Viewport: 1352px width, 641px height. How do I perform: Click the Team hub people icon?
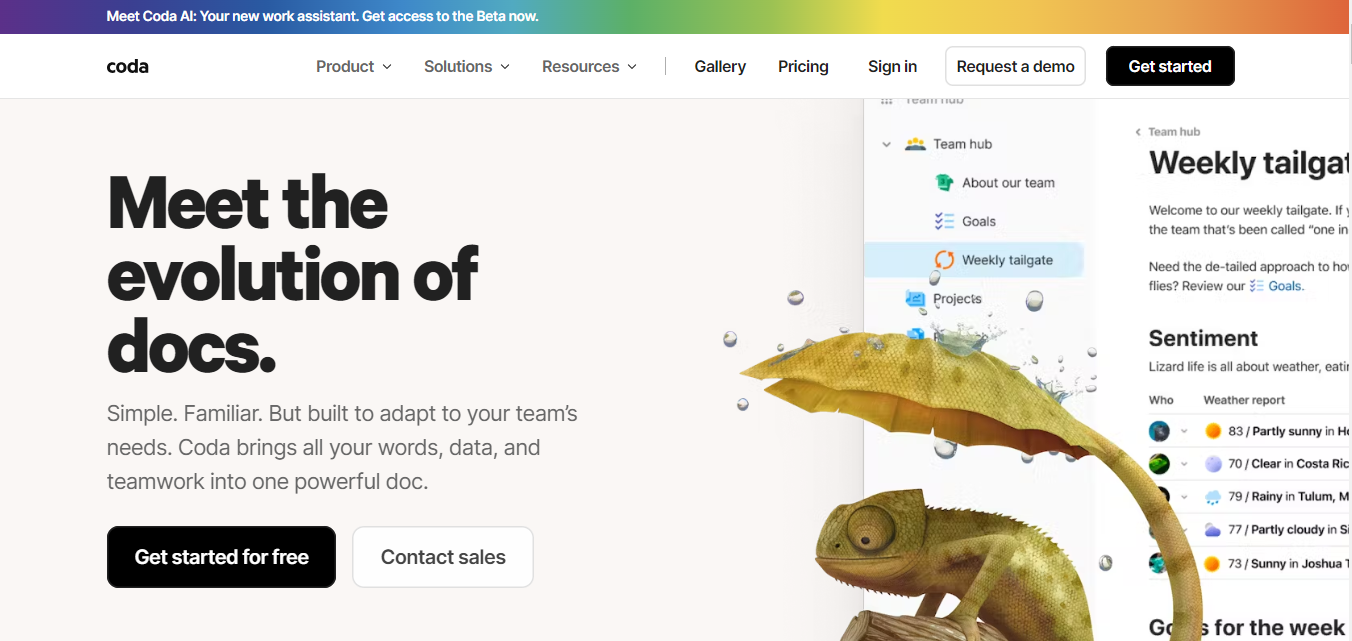(x=915, y=144)
